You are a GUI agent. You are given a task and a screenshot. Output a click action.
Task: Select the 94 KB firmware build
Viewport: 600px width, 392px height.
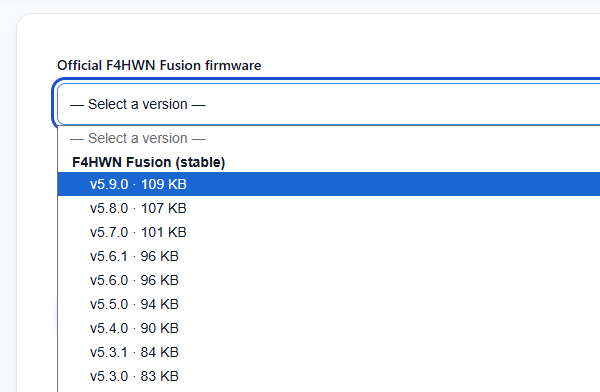point(329,304)
